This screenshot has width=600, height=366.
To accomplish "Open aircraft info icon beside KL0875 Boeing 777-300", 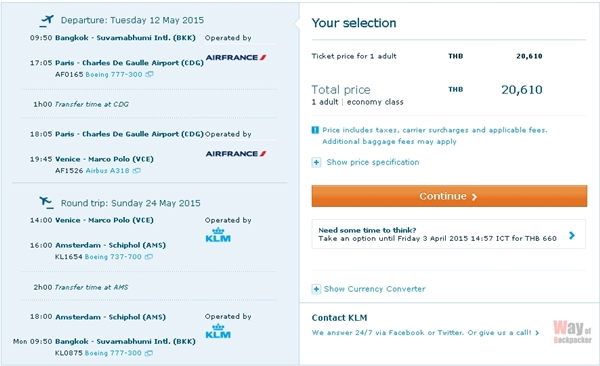I will (149, 353).
